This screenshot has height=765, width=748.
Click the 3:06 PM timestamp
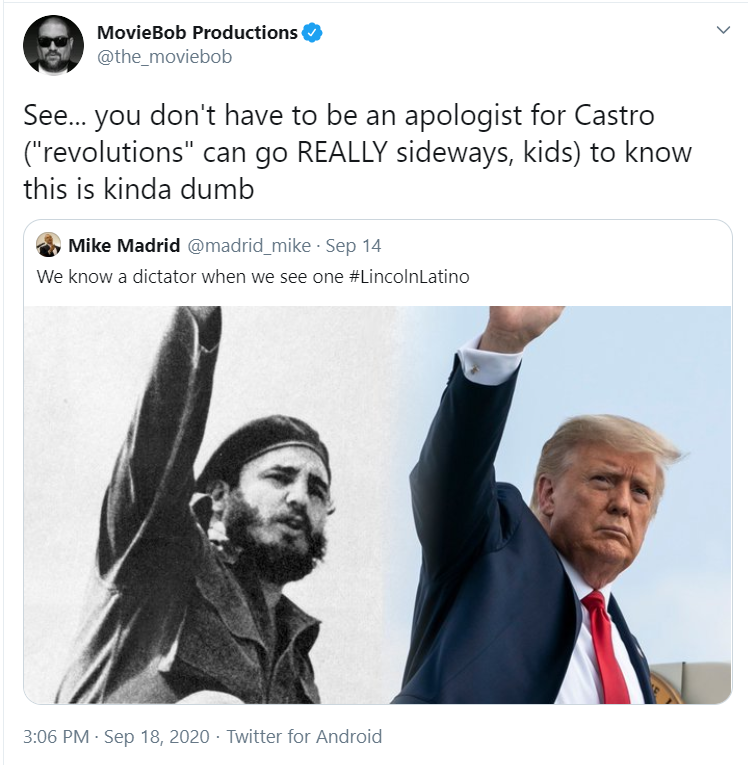pyautogui.click(x=56, y=737)
